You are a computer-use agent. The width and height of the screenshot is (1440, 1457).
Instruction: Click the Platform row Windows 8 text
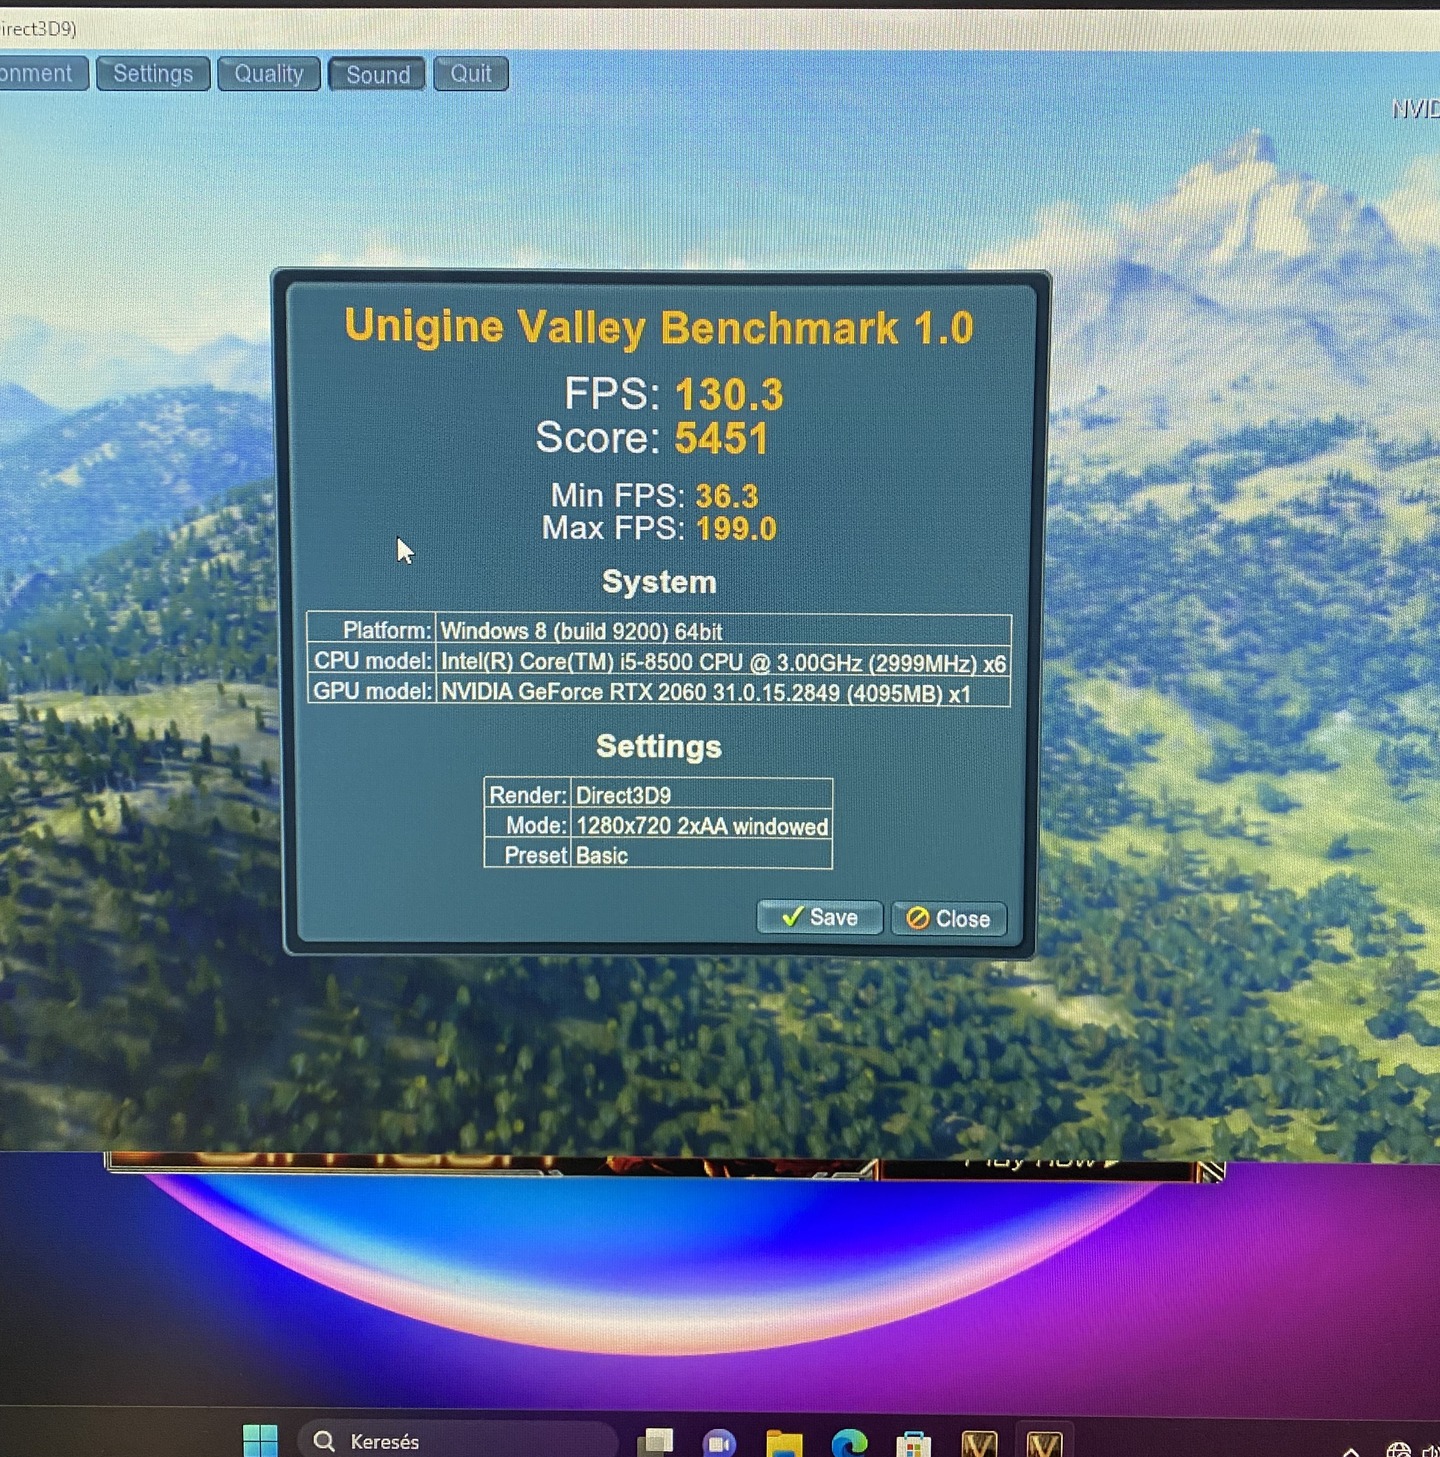click(x=581, y=631)
